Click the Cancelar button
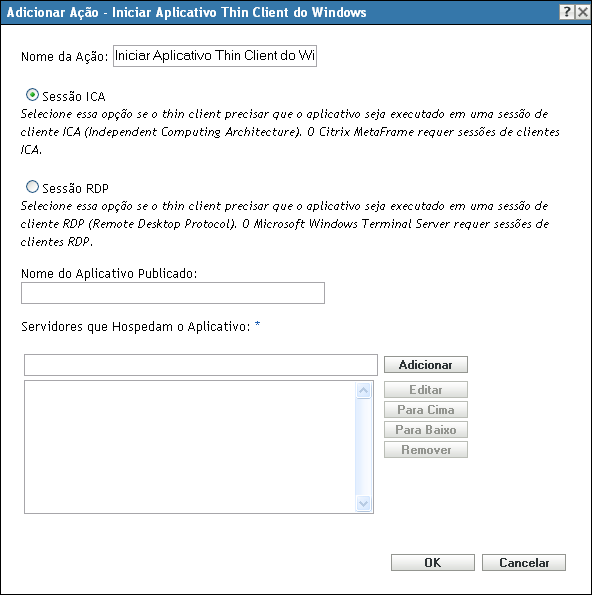Screen dimensions: 592x595 click(x=524, y=562)
